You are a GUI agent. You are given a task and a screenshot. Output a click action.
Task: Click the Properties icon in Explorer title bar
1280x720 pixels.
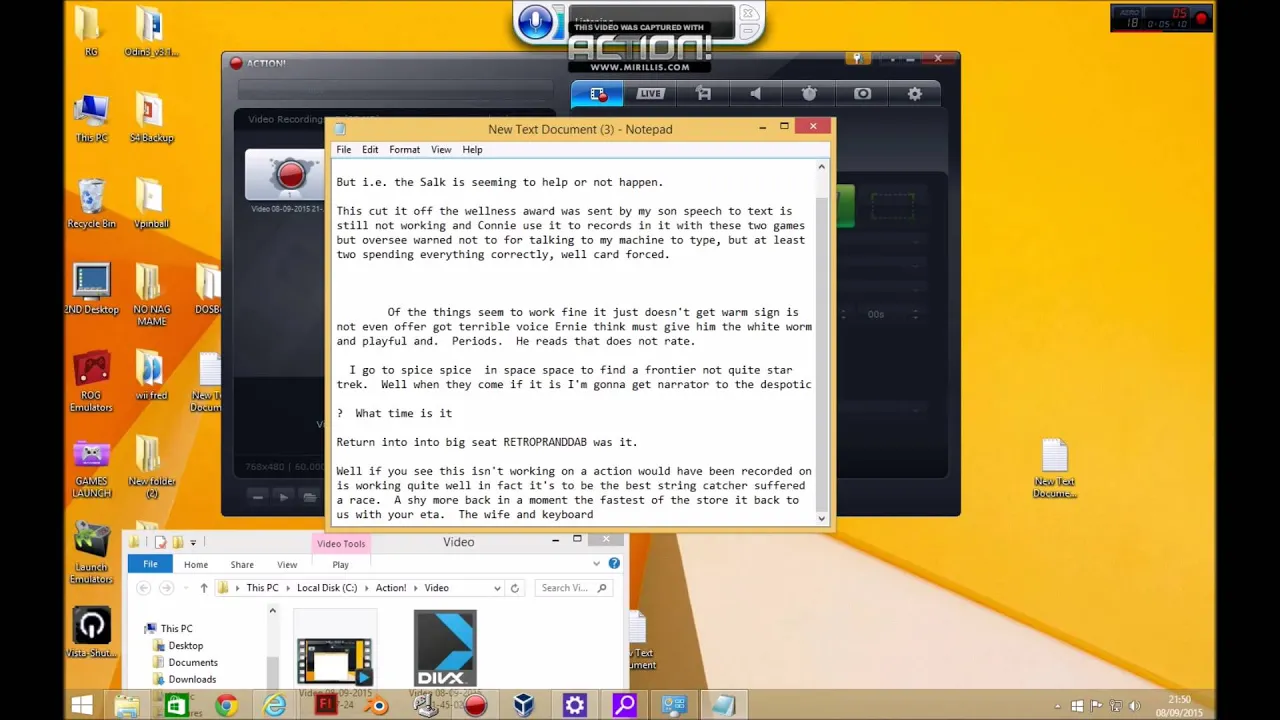pos(160,542)
